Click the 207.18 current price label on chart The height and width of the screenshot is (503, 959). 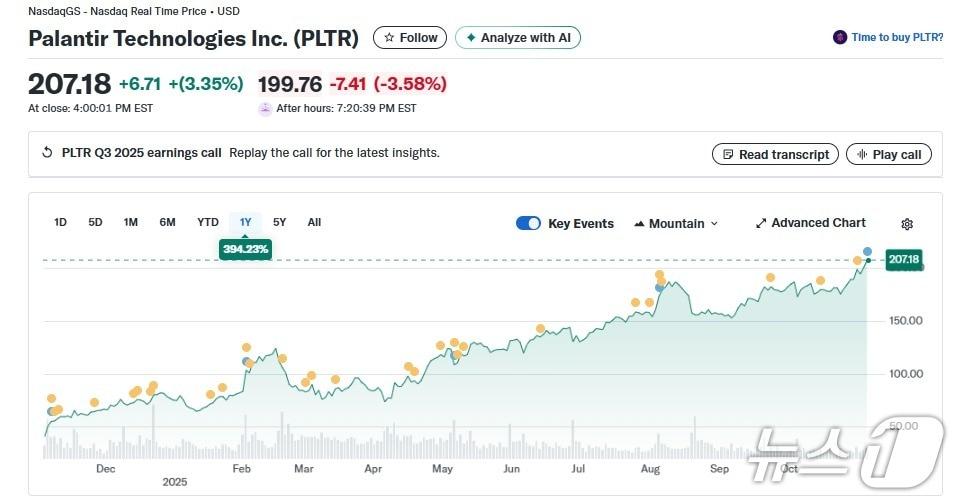tap(902, 259)
